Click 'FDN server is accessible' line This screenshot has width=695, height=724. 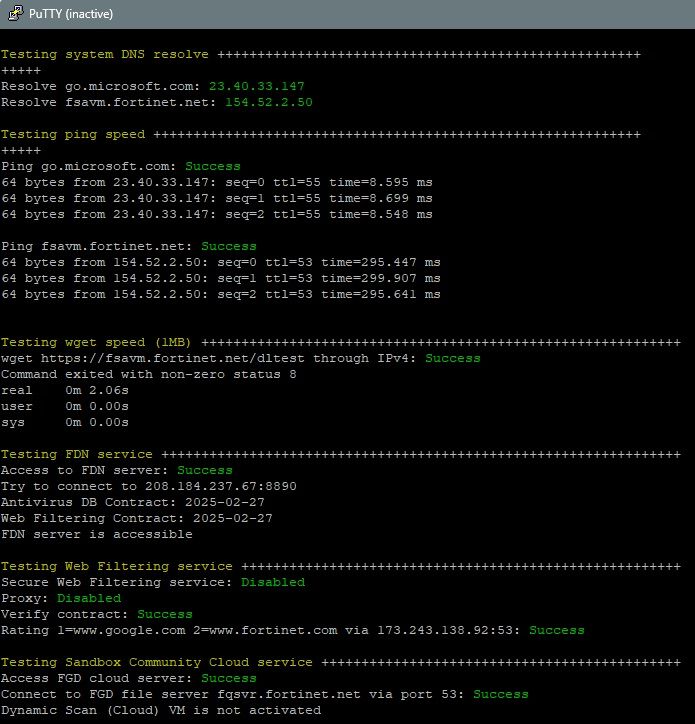[x=97, y=534]
